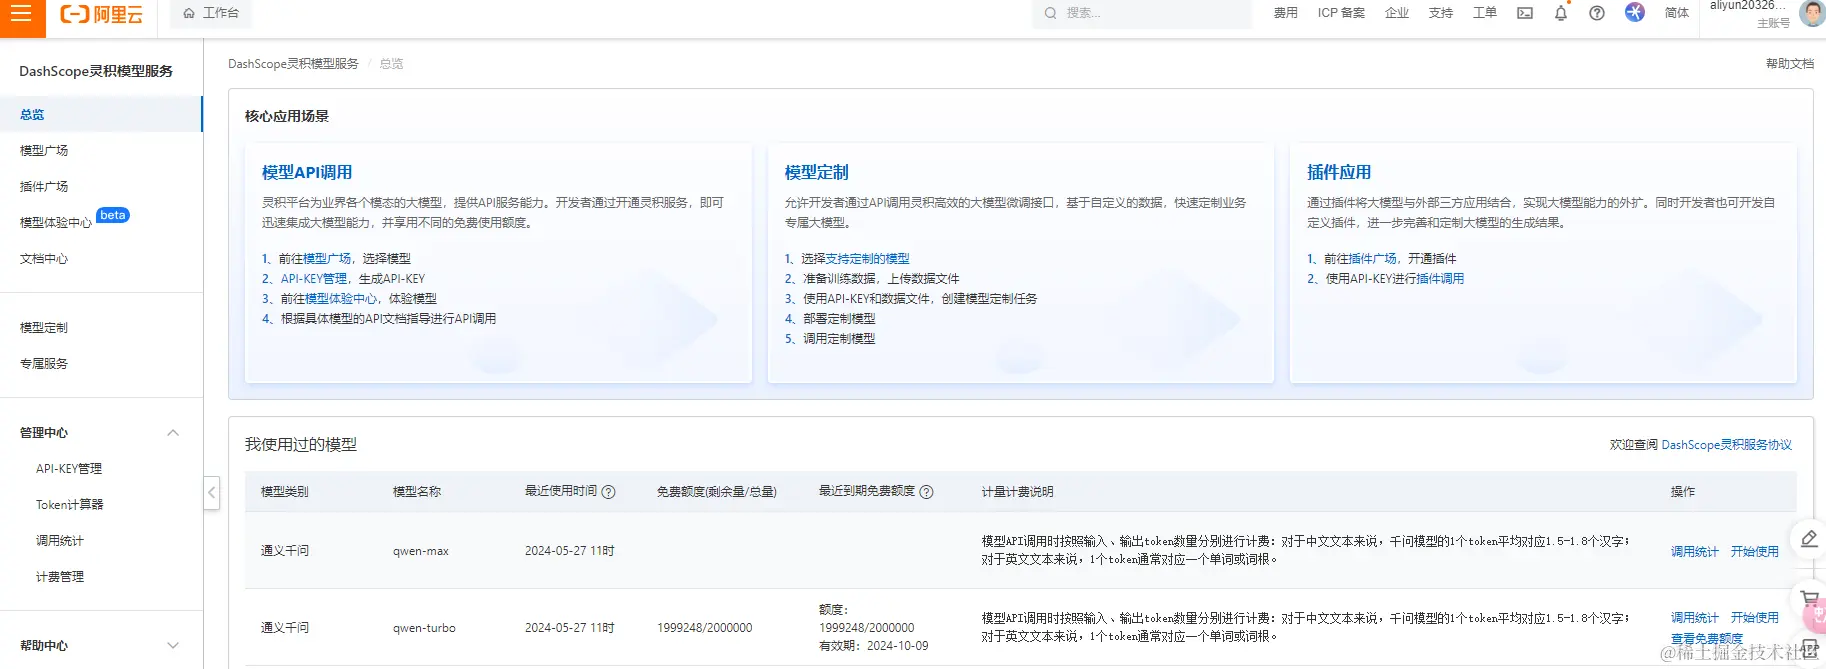Open the 企业 menu

coord(1397,13)
